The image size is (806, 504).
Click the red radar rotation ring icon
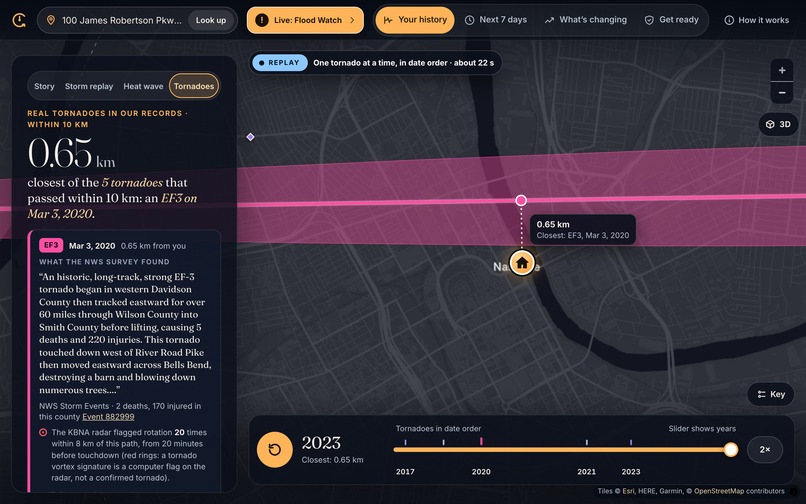43,433
